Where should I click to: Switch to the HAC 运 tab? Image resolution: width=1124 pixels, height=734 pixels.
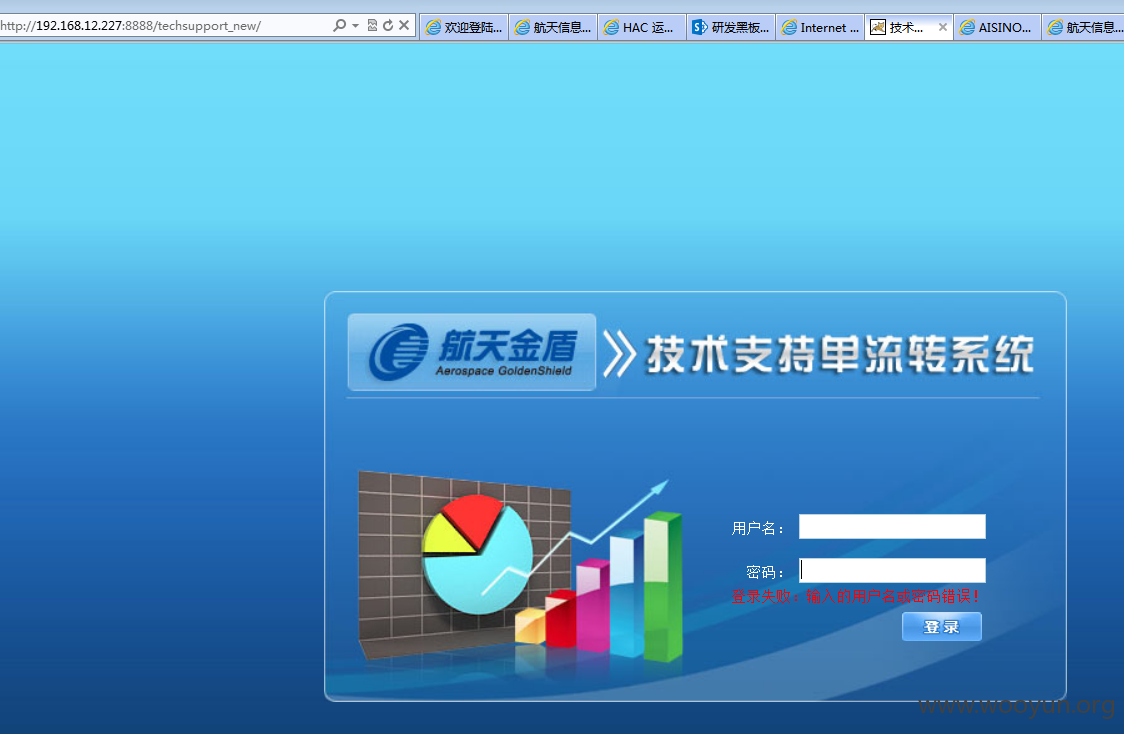642,28
